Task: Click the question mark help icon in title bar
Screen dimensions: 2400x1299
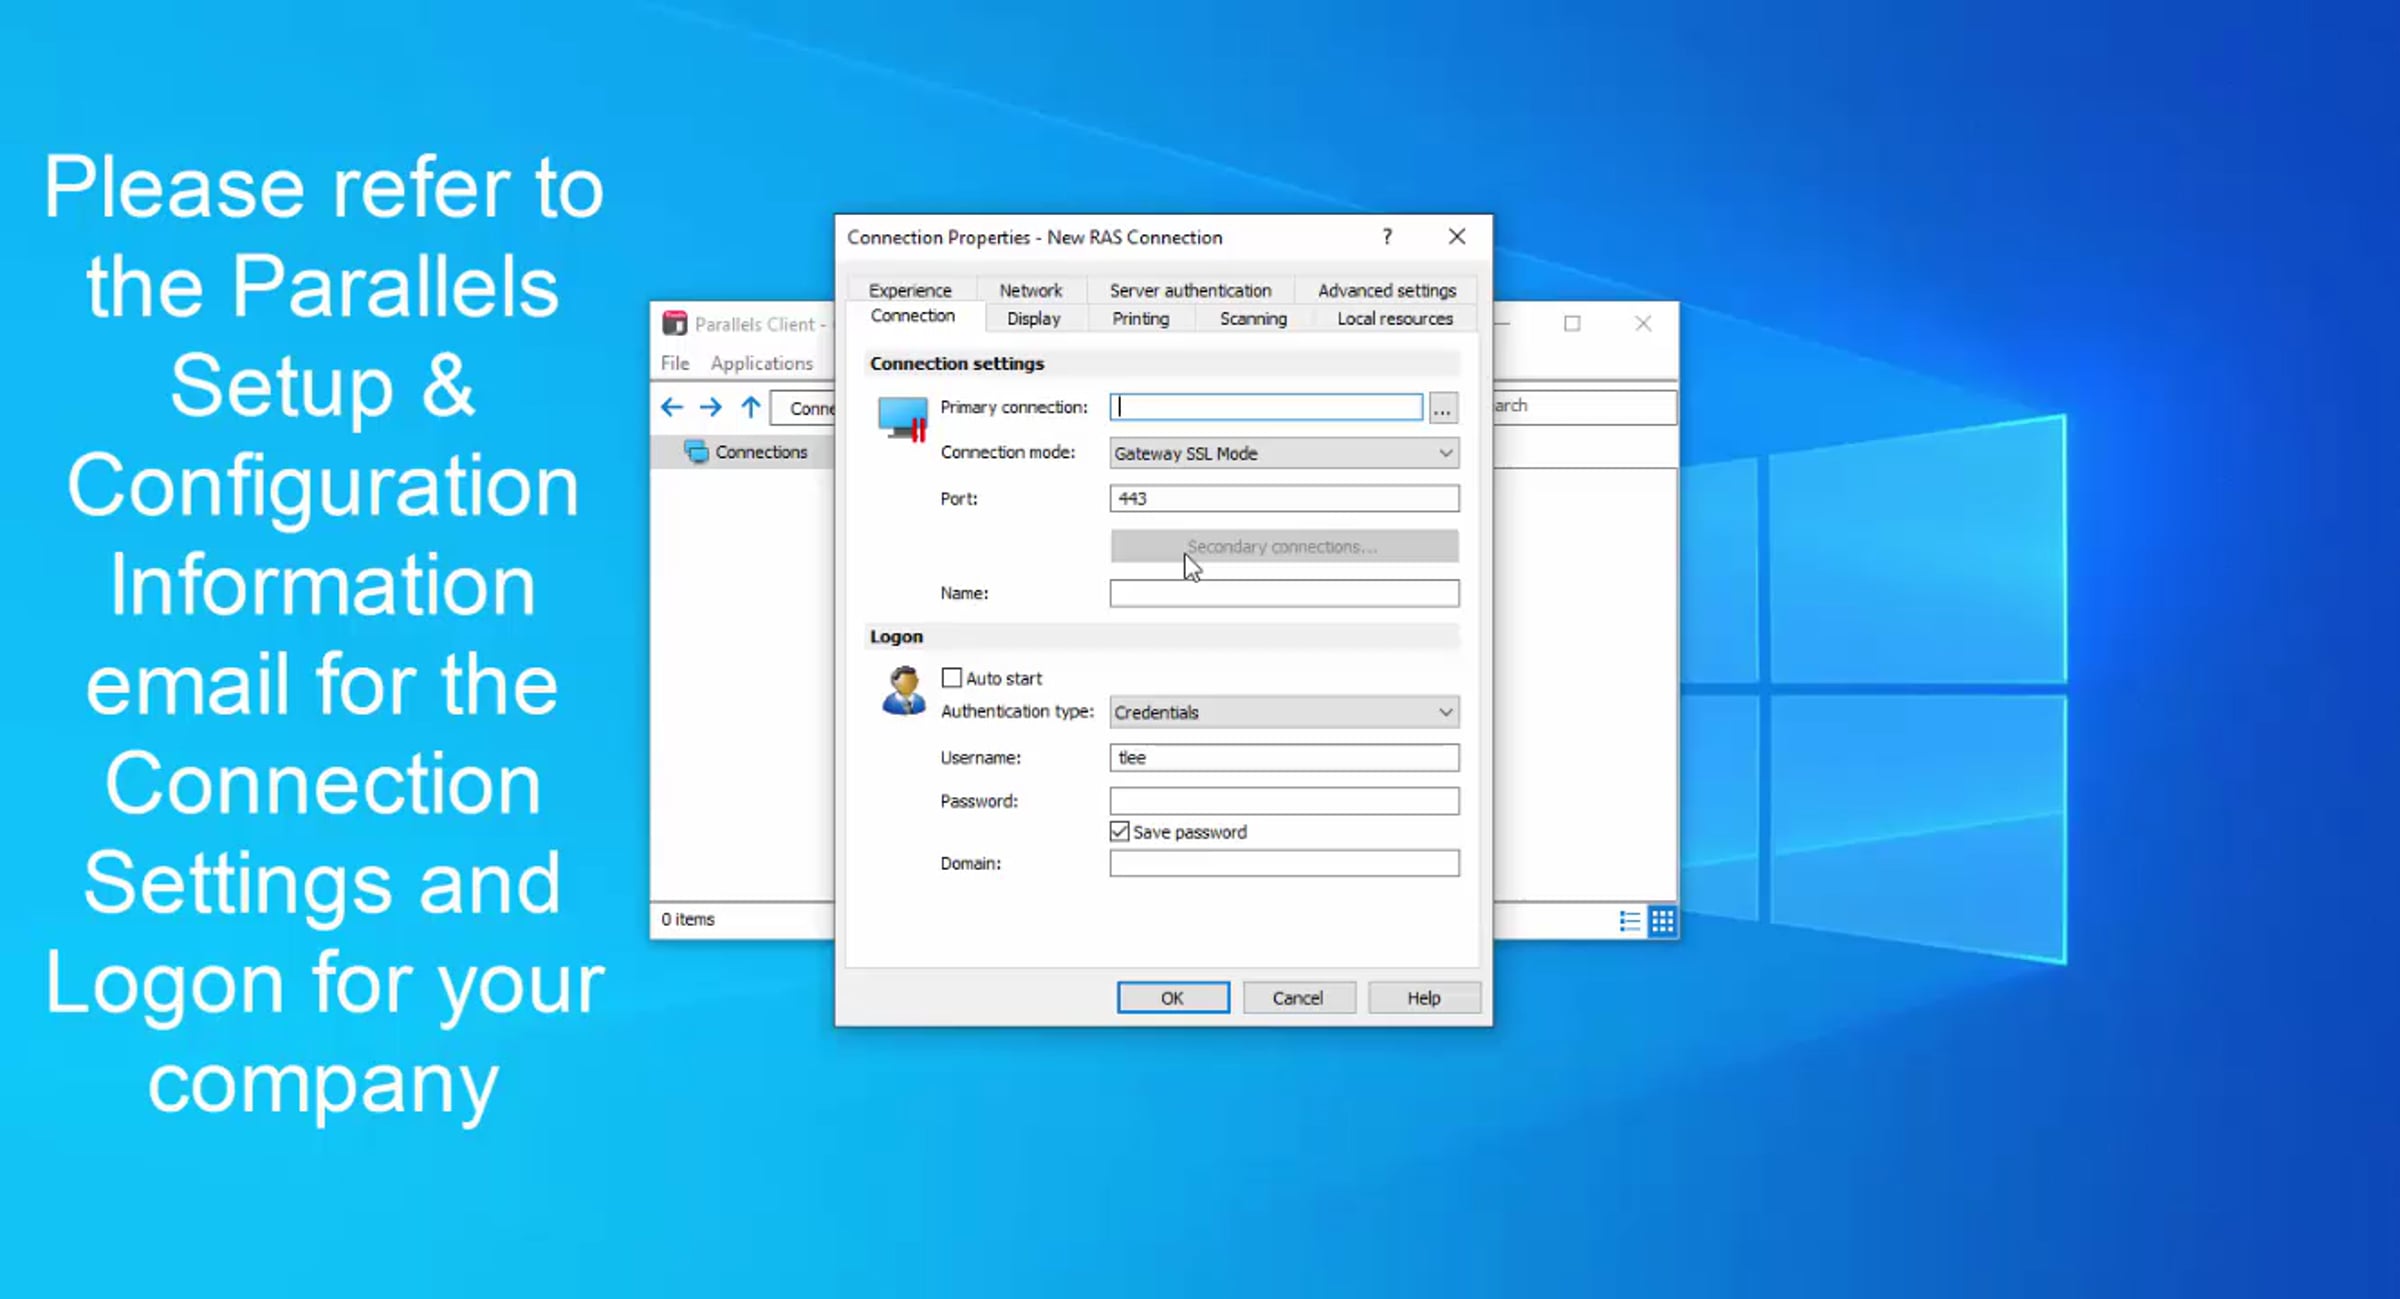Action: [1387, 237]
